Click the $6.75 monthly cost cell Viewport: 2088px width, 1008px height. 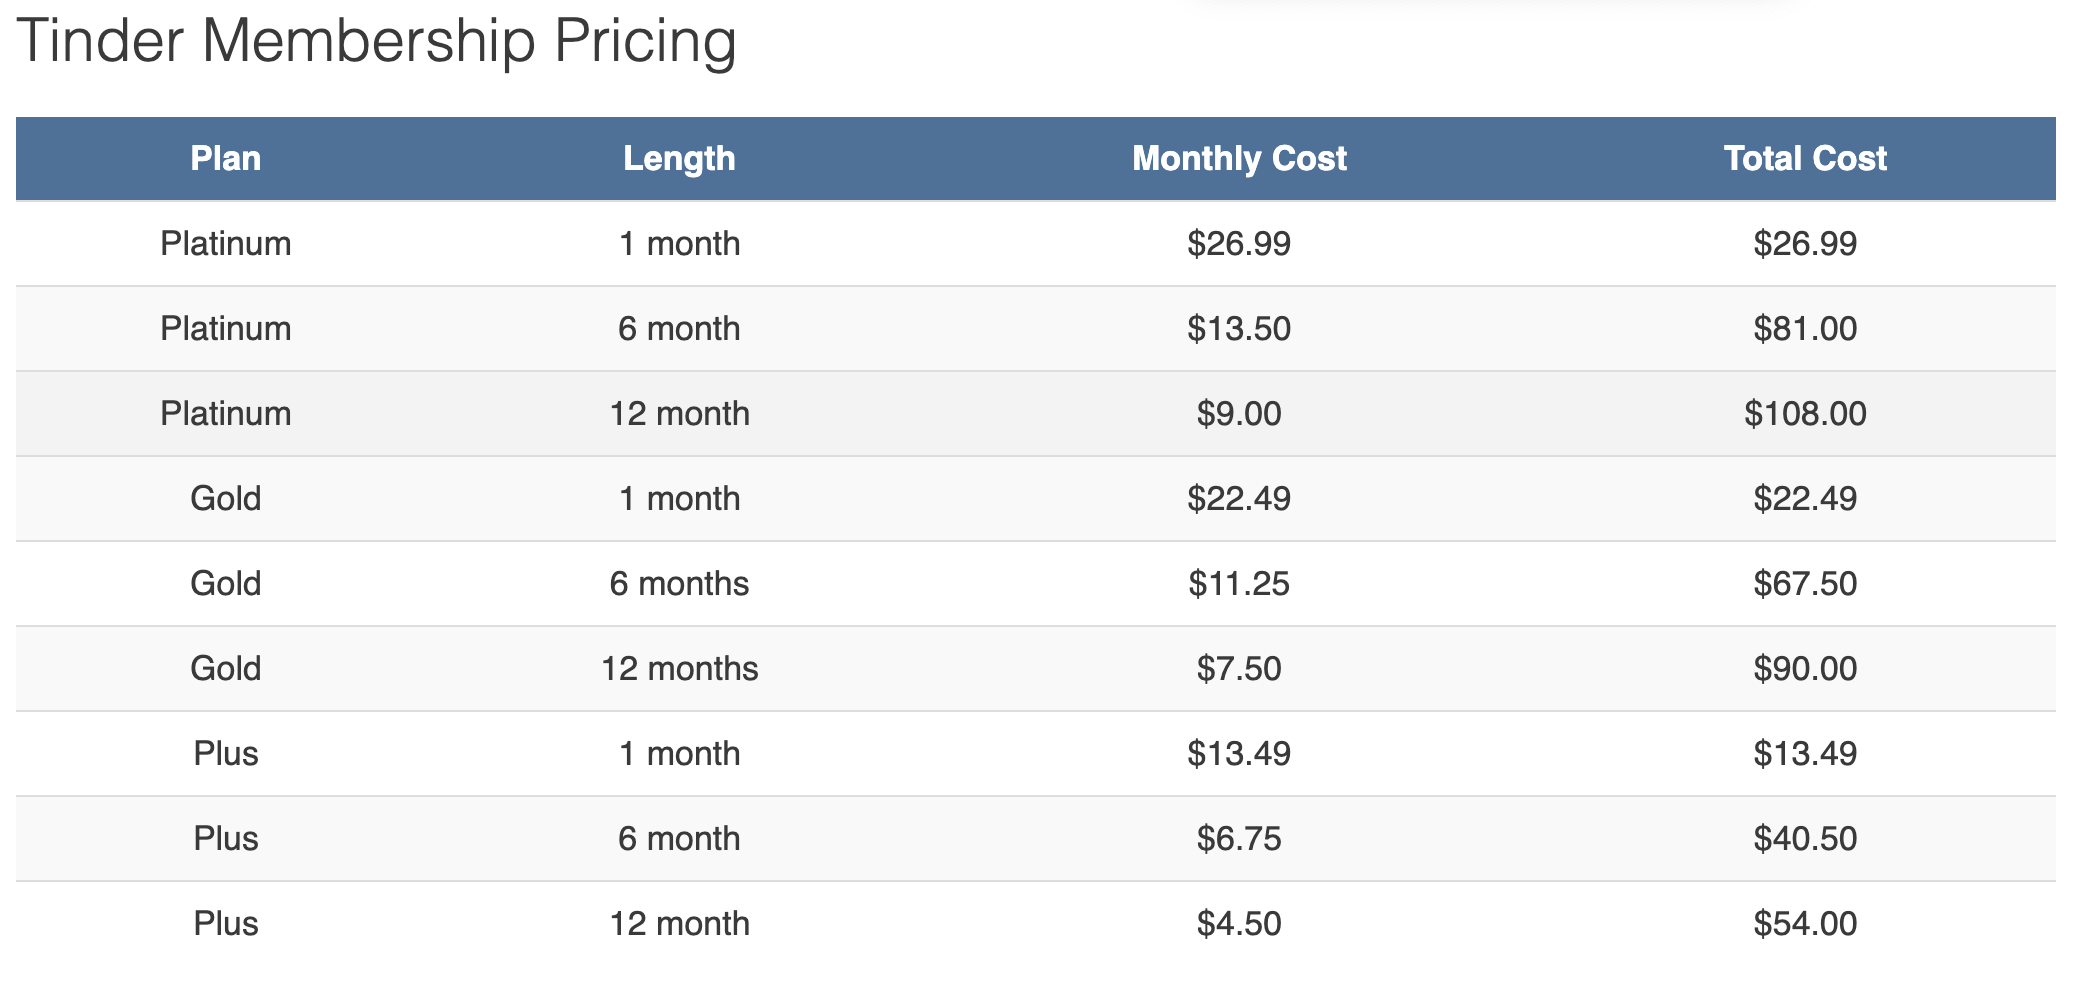click(x=1239, y=839)
